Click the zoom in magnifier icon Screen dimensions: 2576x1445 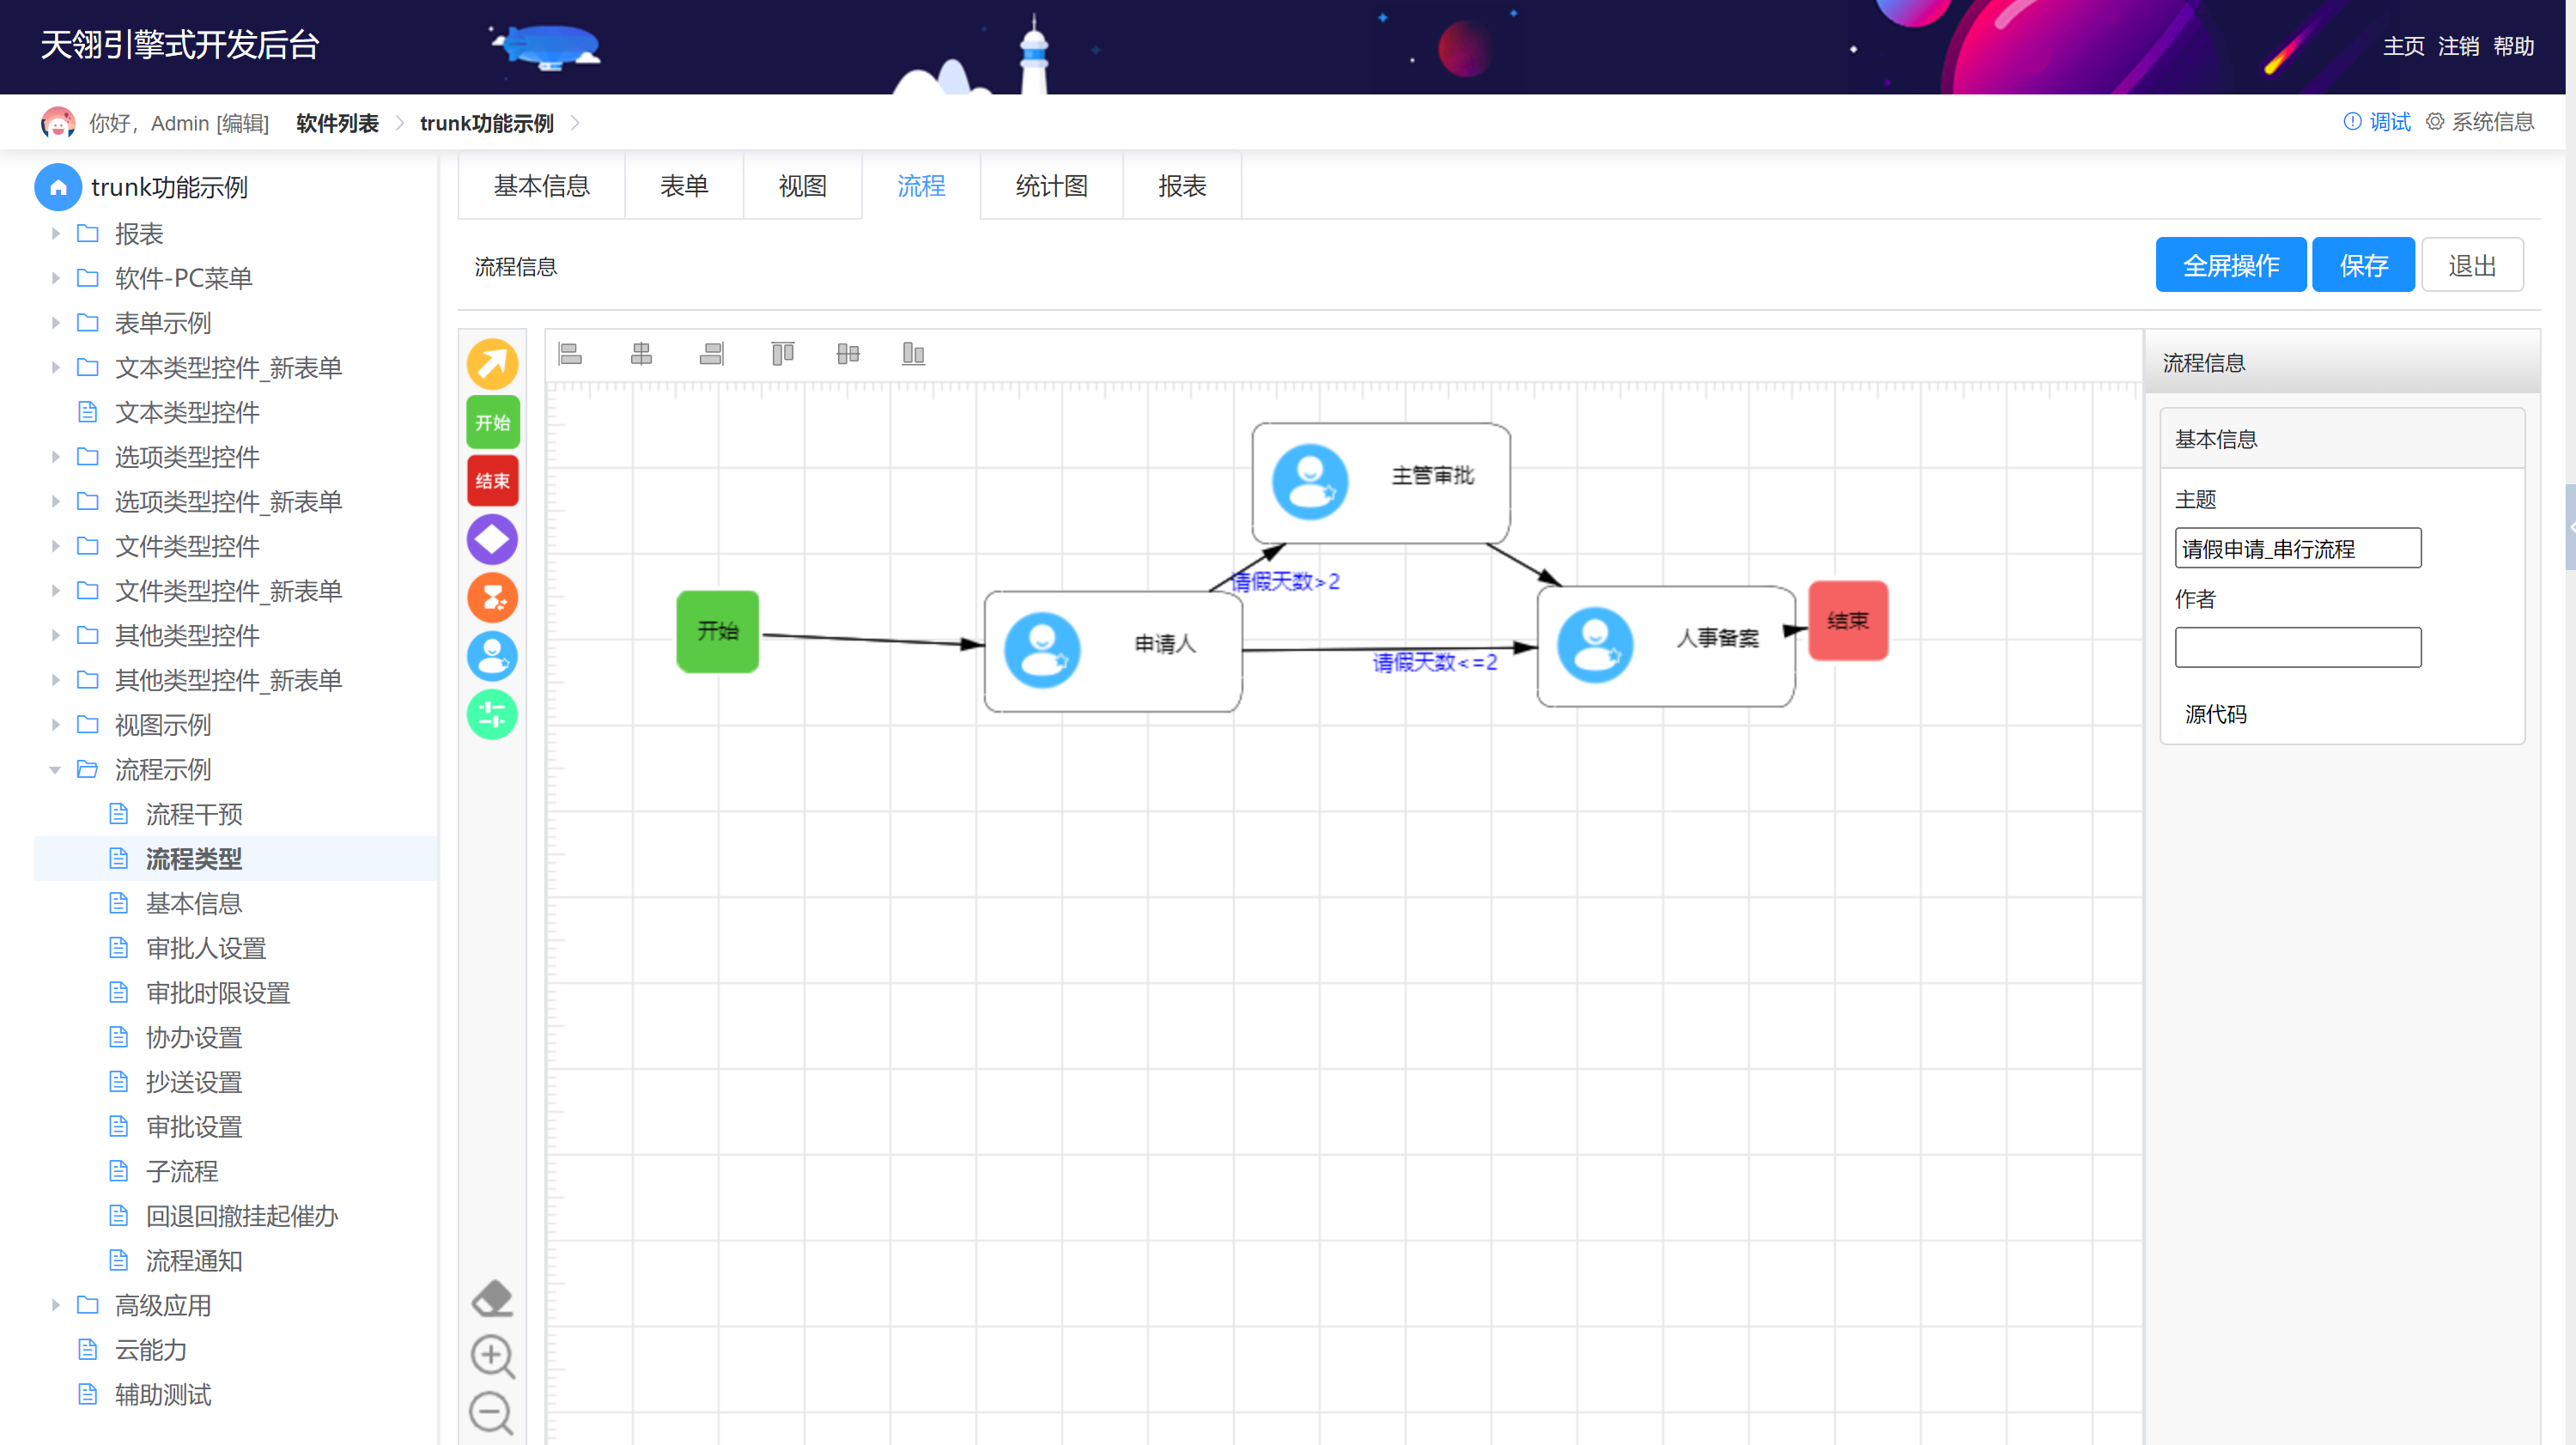pyautogui.click(x=492, y=1356)
